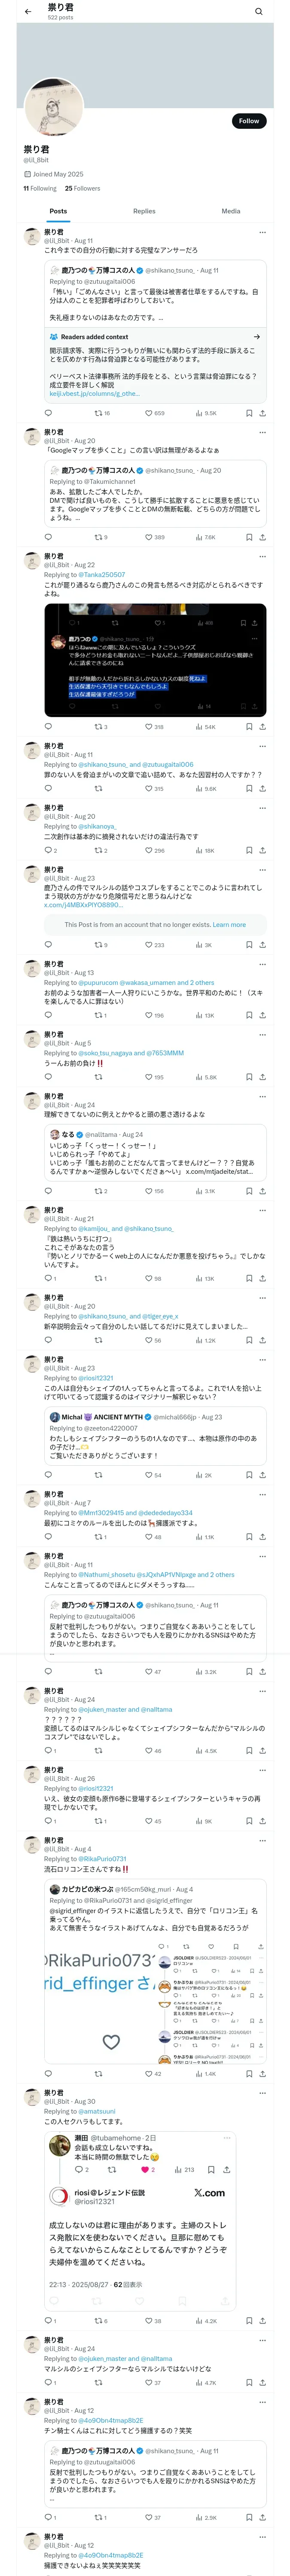Share the Aug 20 Google Maps post
This screenshot has width=290, height=2576.
pos(262,537)
